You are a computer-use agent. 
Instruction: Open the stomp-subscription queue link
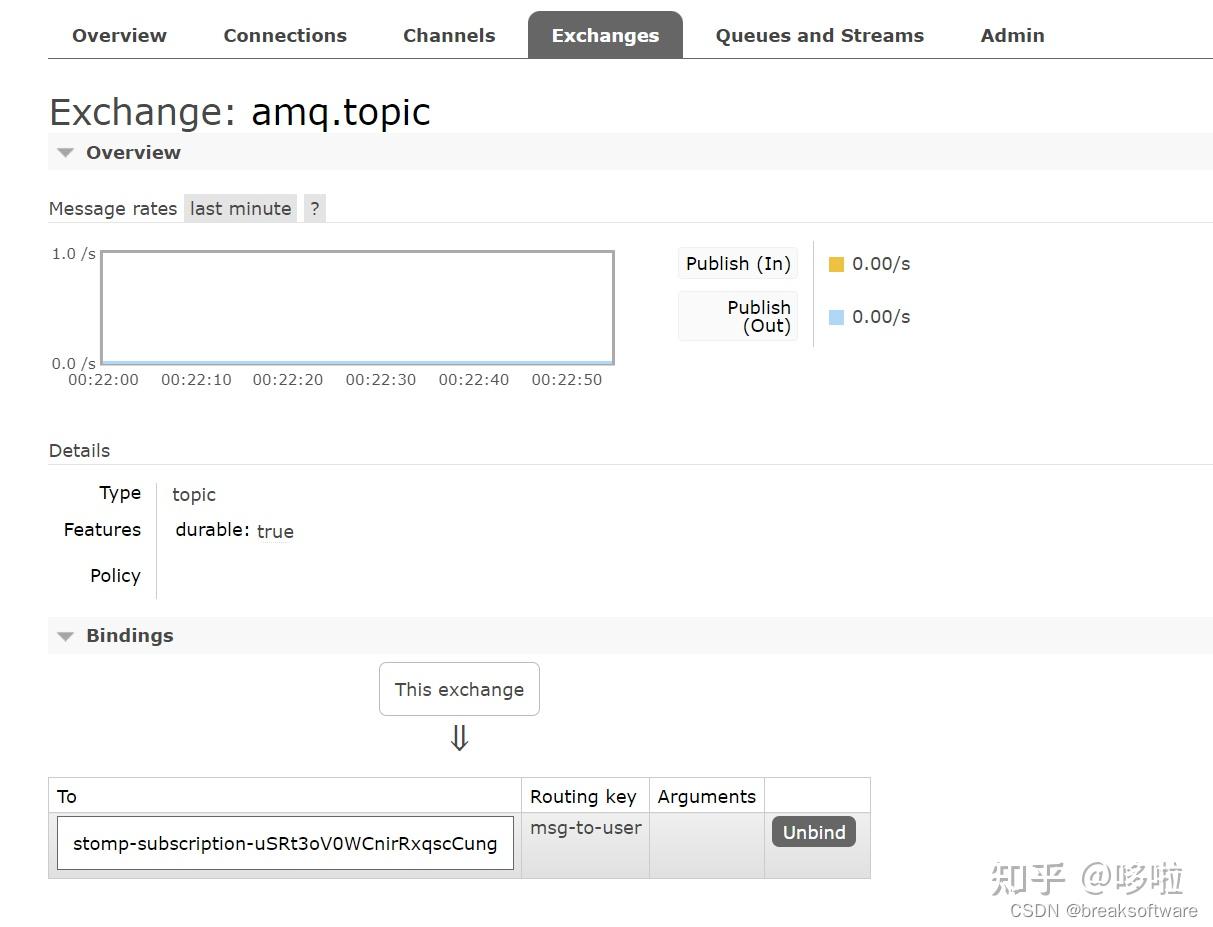[x=285, y=843]
